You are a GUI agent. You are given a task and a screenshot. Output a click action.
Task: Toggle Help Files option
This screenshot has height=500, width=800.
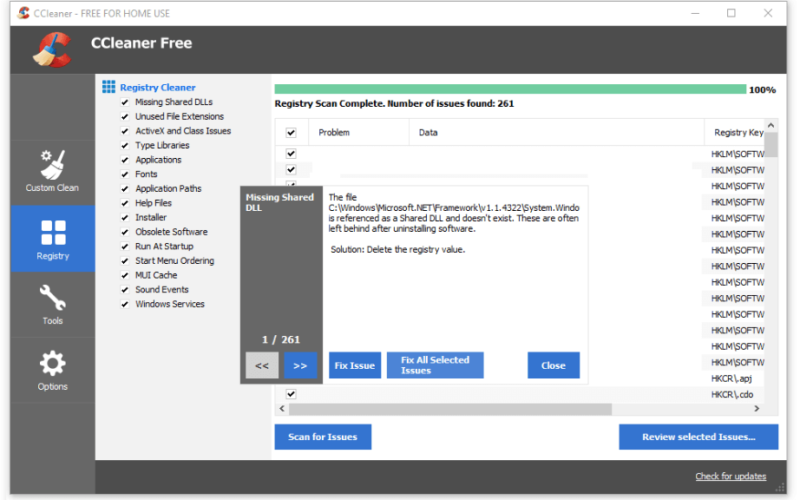point(124,203)
